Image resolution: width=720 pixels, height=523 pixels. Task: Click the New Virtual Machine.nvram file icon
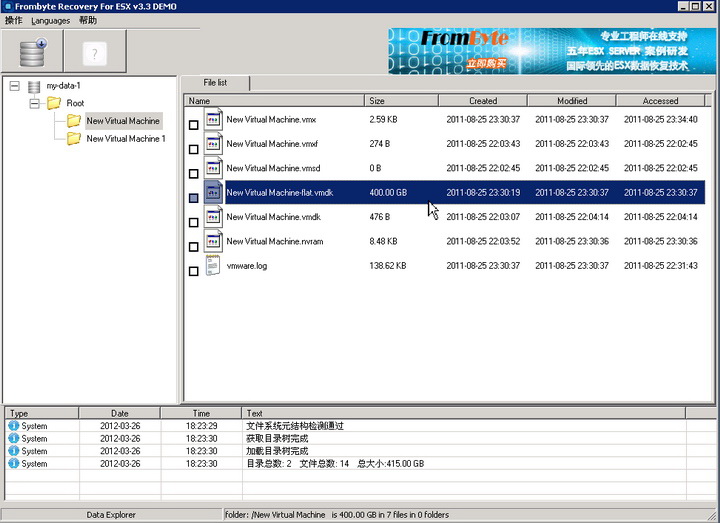click(213, 241)
